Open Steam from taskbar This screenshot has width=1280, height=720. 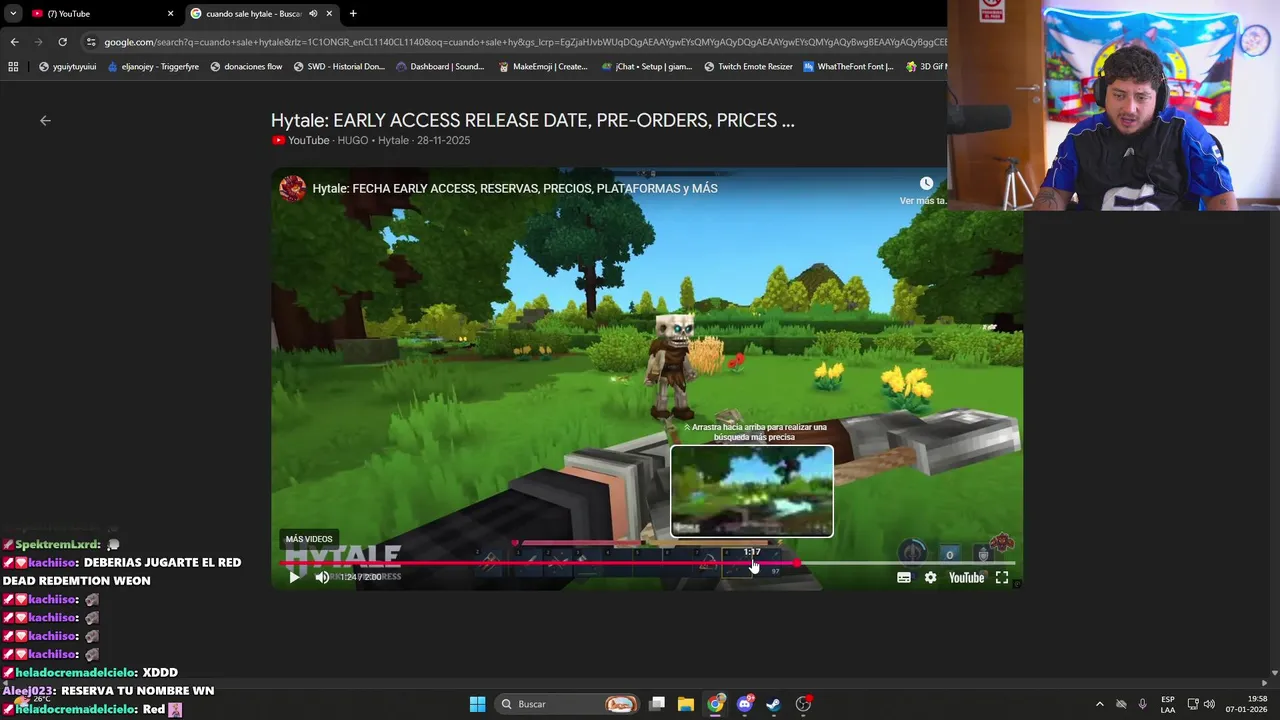click(x=773, y=704)
